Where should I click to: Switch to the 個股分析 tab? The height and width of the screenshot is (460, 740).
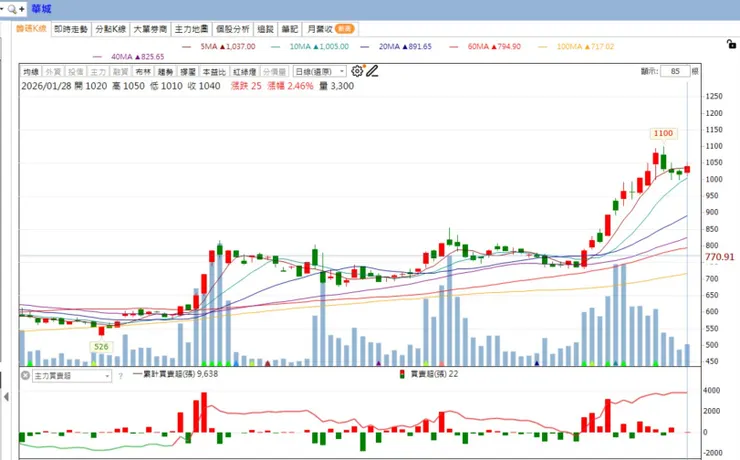point(233,29)
